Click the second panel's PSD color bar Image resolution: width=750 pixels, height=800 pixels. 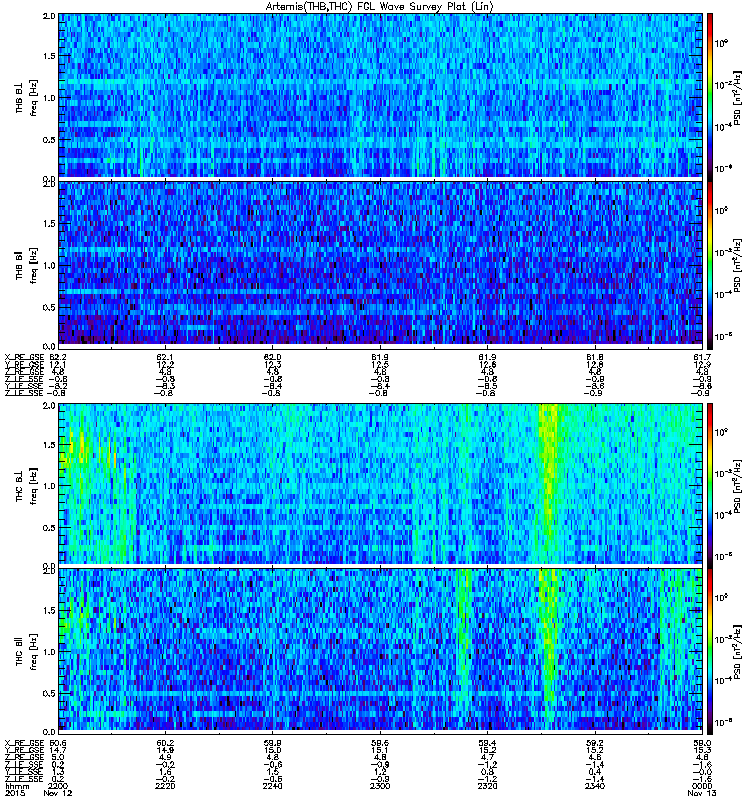710,263
